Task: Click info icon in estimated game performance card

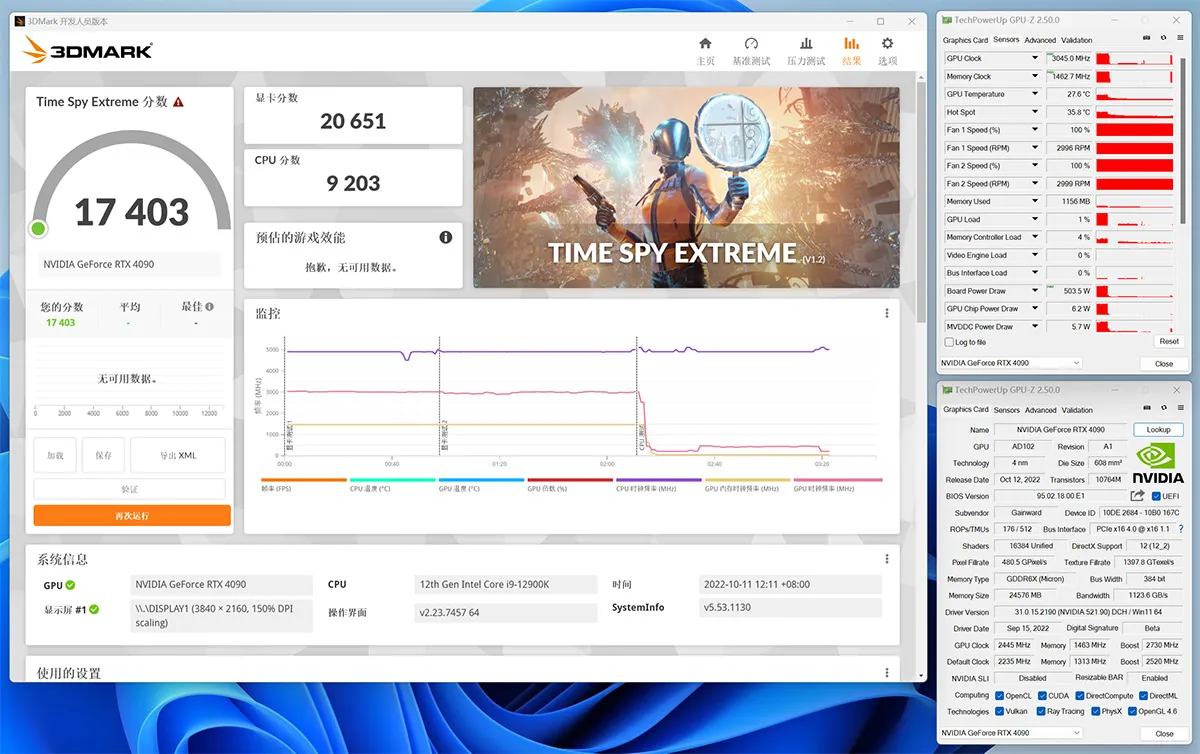Action: 445,238
